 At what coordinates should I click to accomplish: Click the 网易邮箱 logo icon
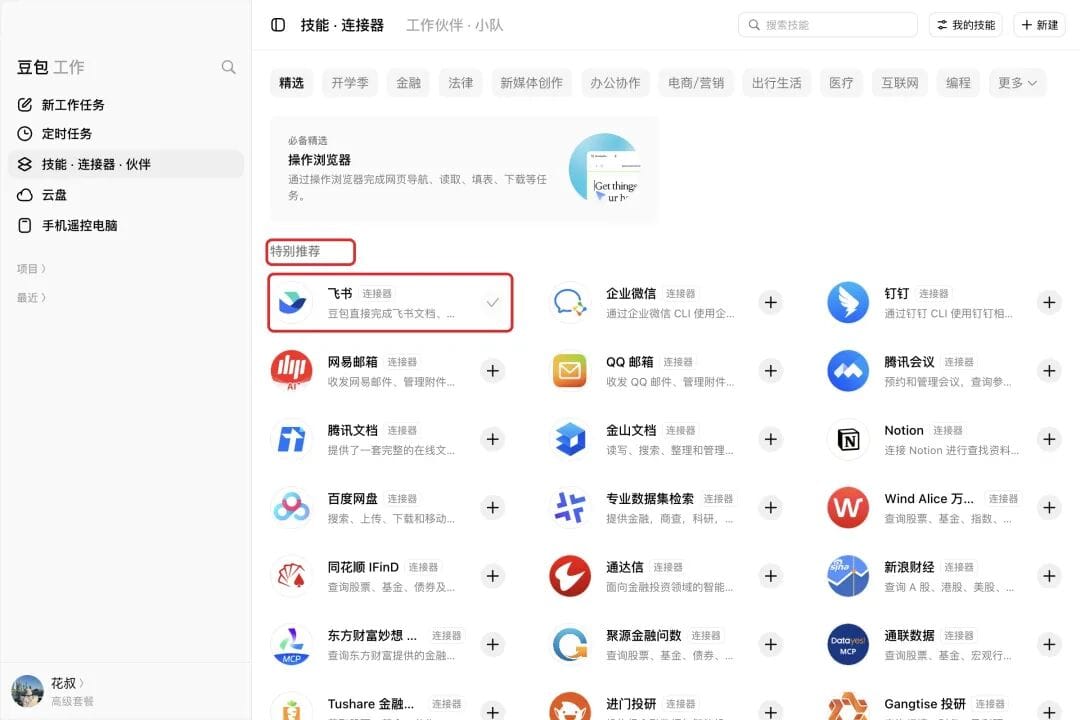point(291,371)
